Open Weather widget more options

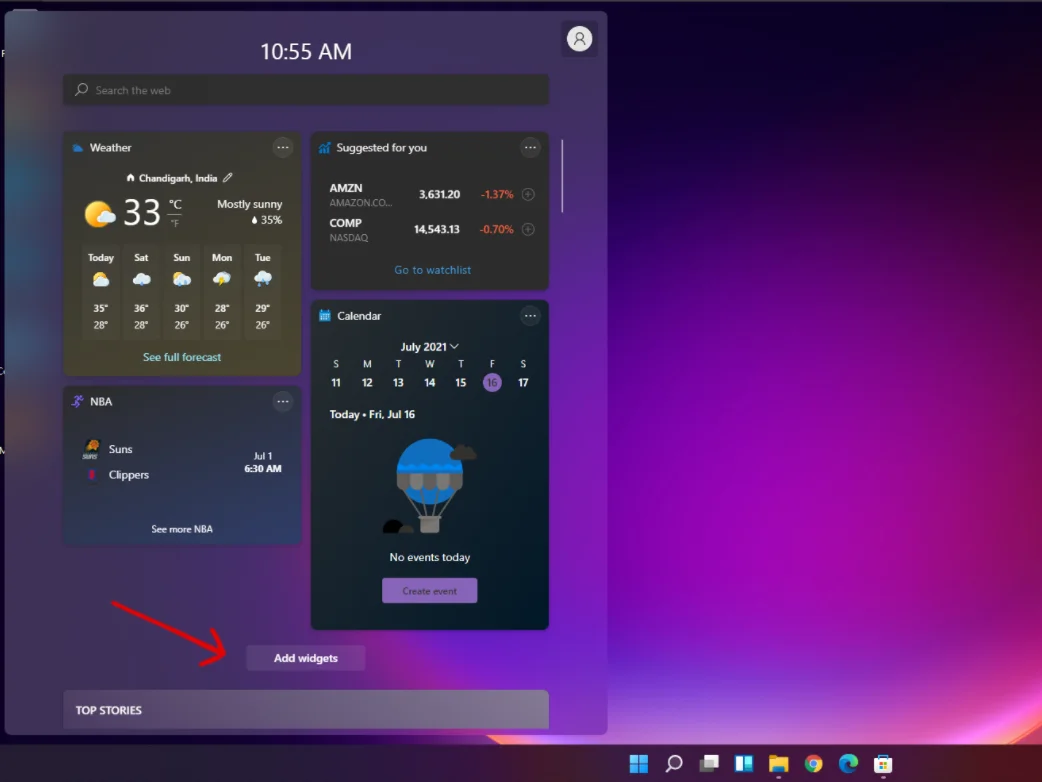[283, 148]
